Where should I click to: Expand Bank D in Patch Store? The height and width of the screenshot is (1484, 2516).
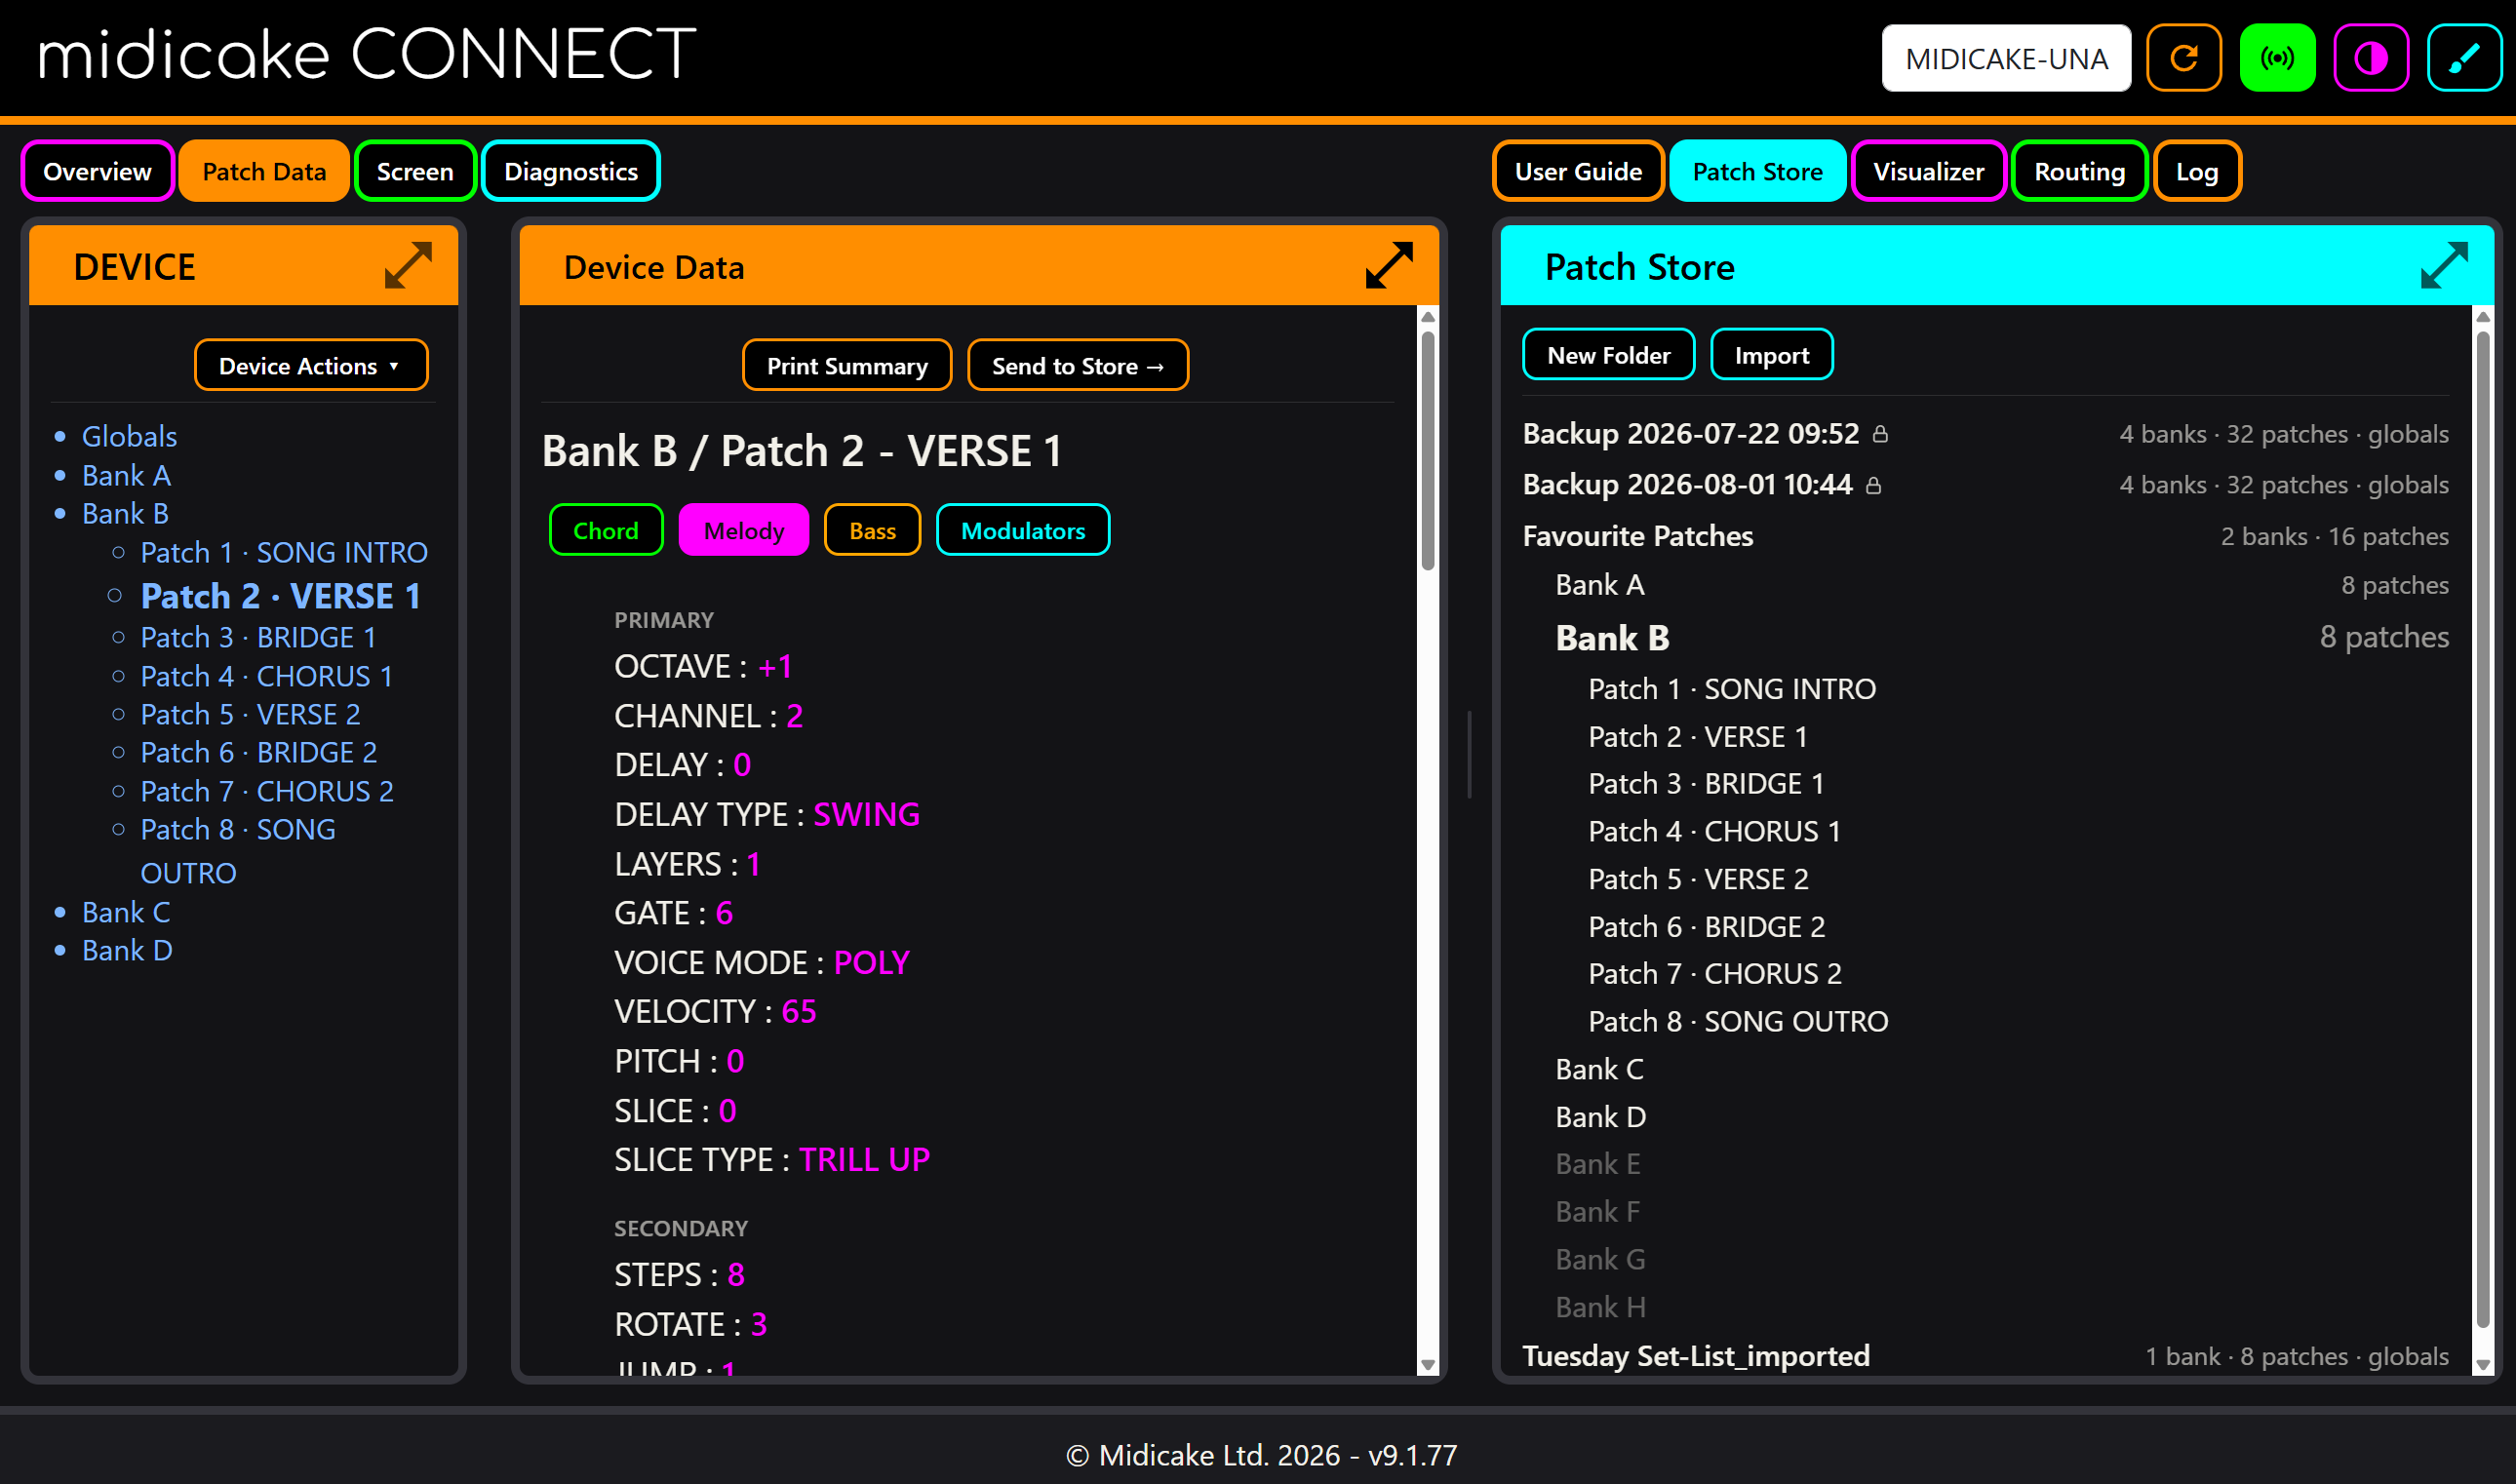(x=1600, y=1117)
